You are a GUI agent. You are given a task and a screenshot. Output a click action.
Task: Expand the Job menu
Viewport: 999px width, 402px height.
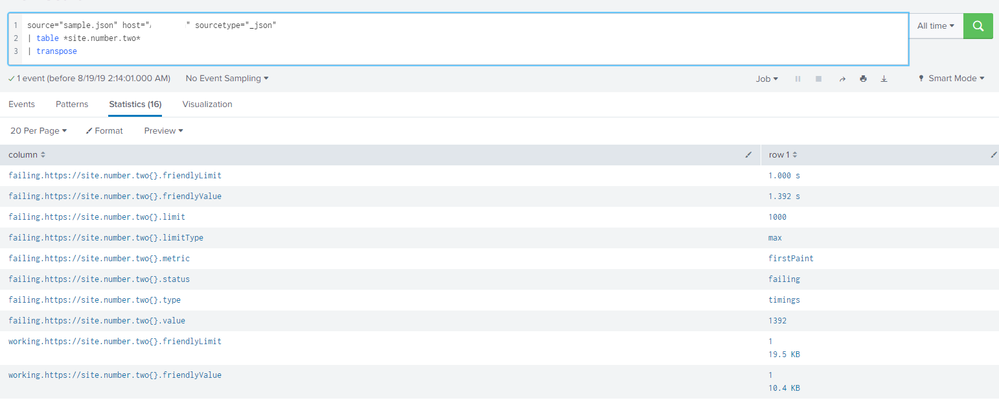pyautogui.click(x=767, y=79)
